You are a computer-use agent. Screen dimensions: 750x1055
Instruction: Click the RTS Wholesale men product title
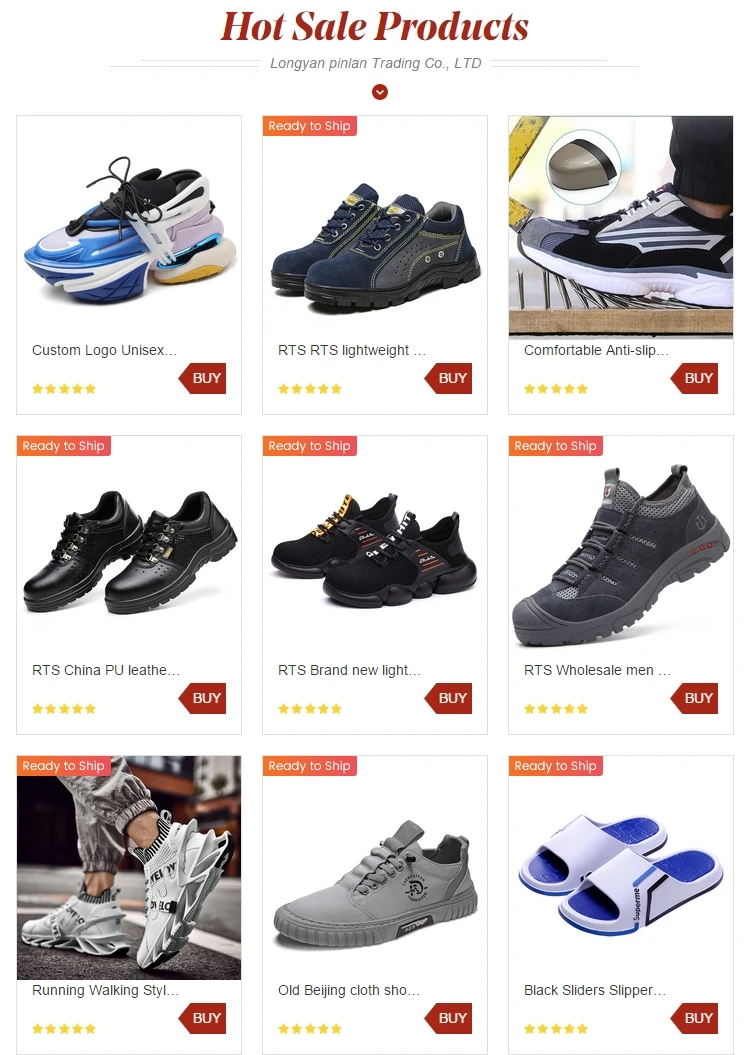point(597,670)
